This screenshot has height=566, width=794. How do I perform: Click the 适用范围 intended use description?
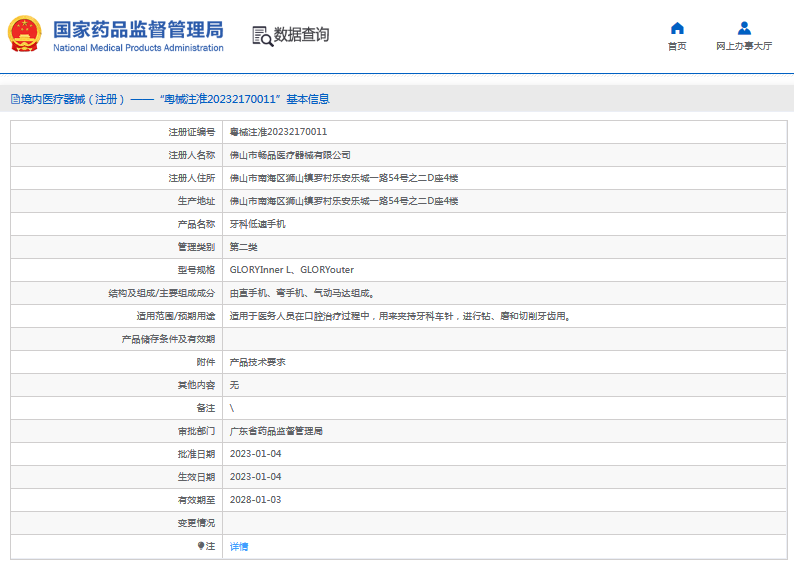400,316
